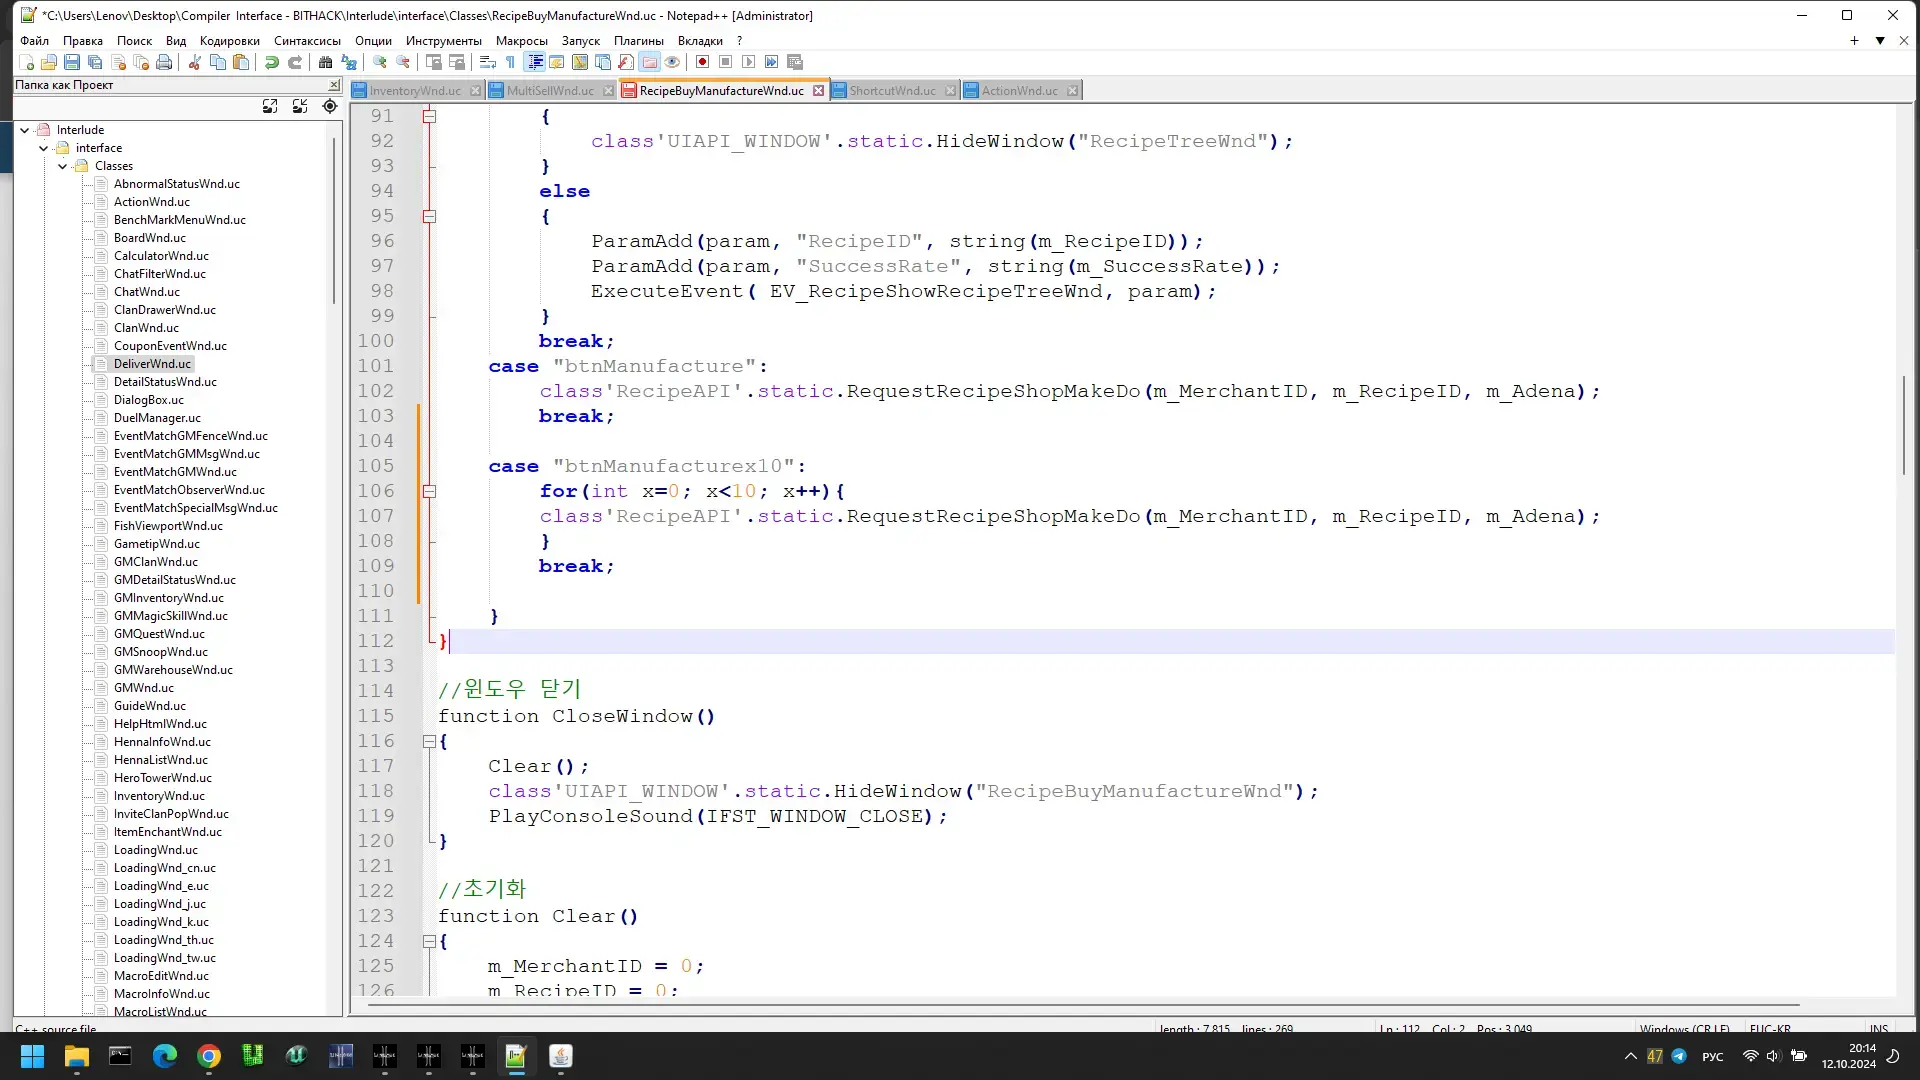This screenshot has width=1920, height=1080.
Task: Toggle Synchronize horizontal scrolling icon
Action: pyautogui.click(x=457, y=62)
